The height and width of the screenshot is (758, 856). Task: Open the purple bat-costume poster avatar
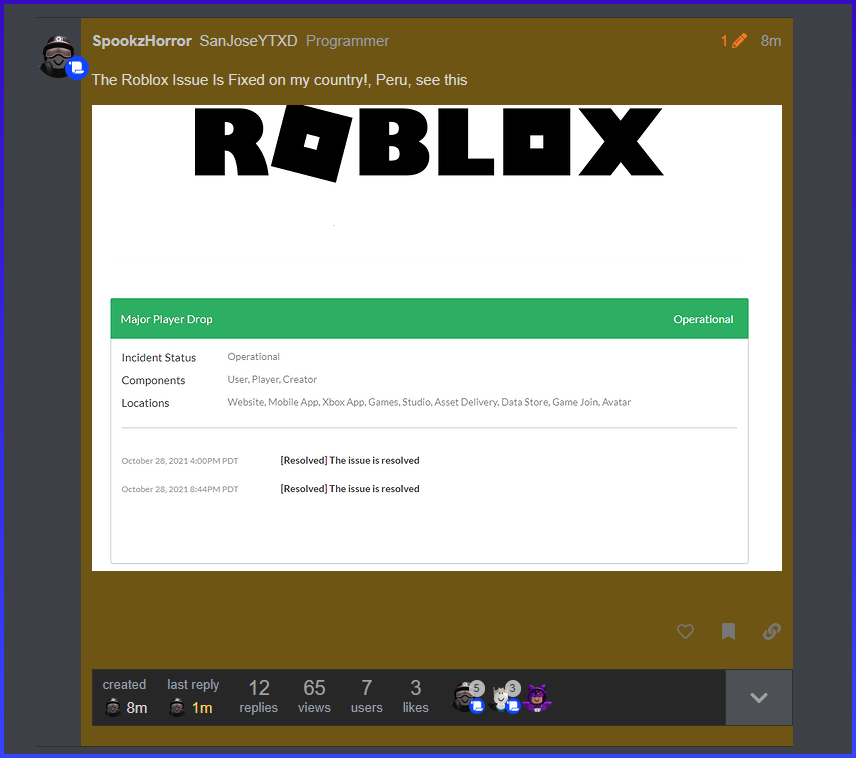[x=537, y=698]
